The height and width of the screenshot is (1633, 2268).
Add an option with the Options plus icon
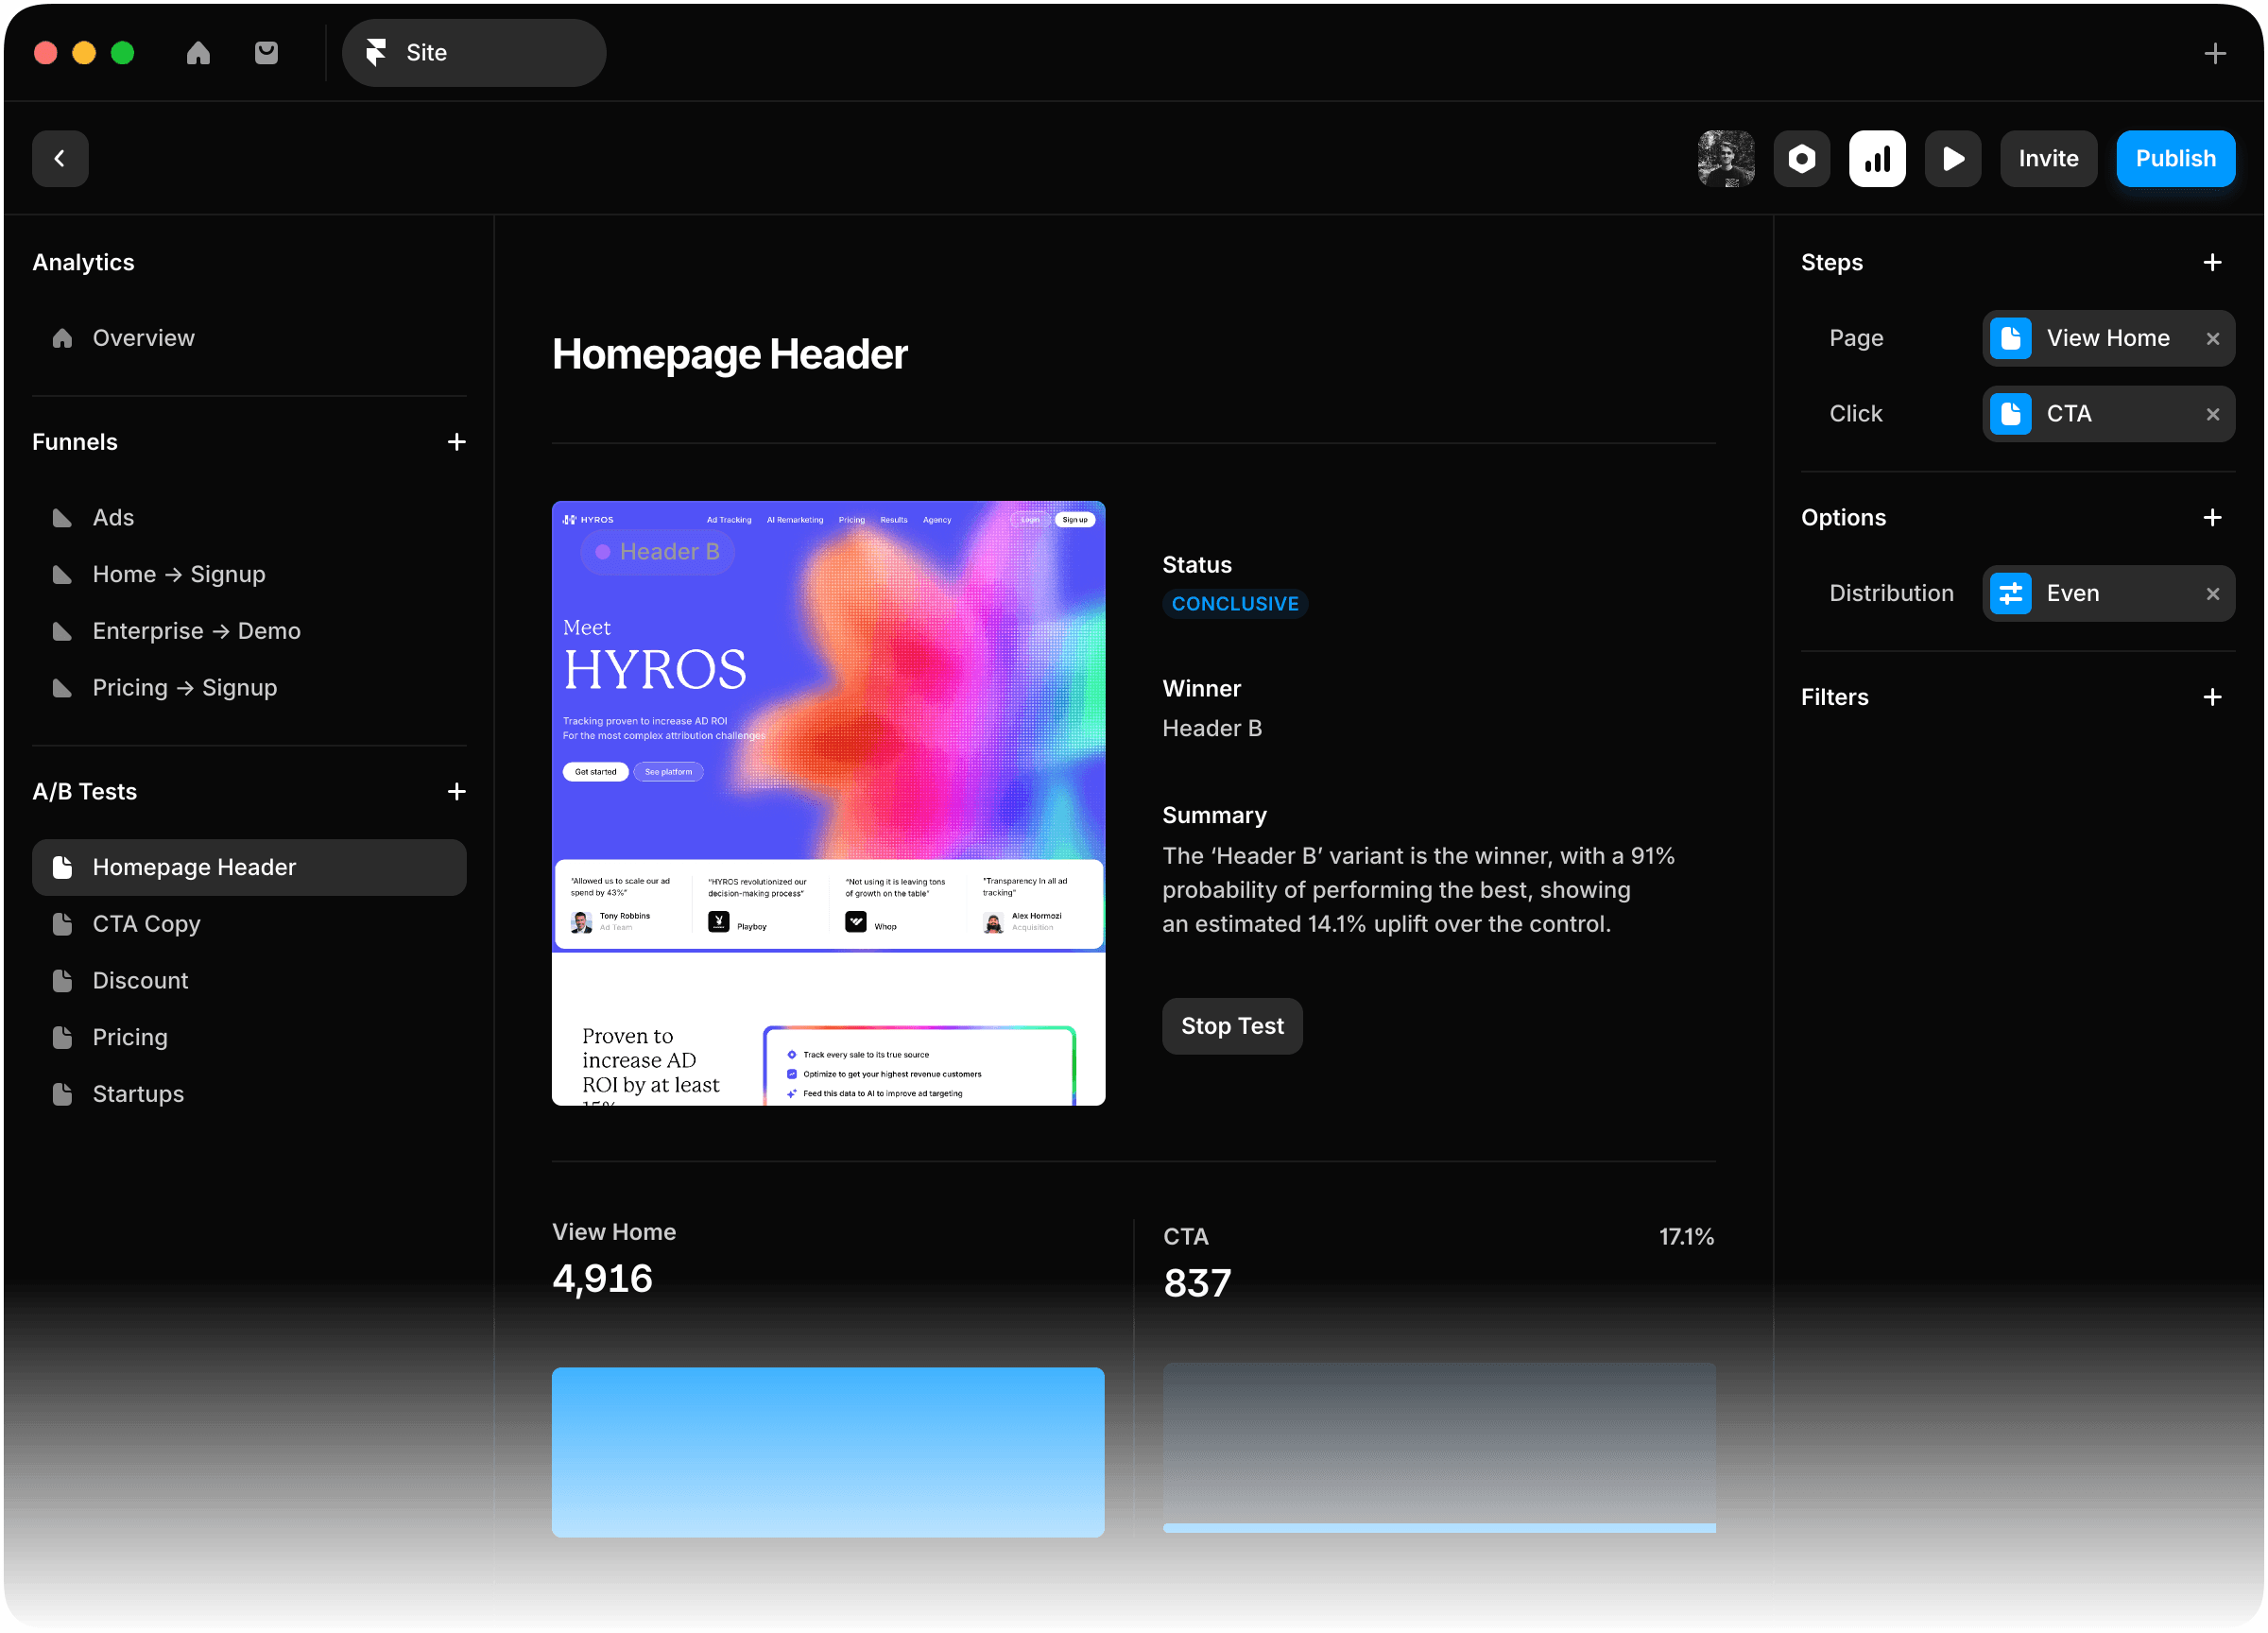point(2212,517)
